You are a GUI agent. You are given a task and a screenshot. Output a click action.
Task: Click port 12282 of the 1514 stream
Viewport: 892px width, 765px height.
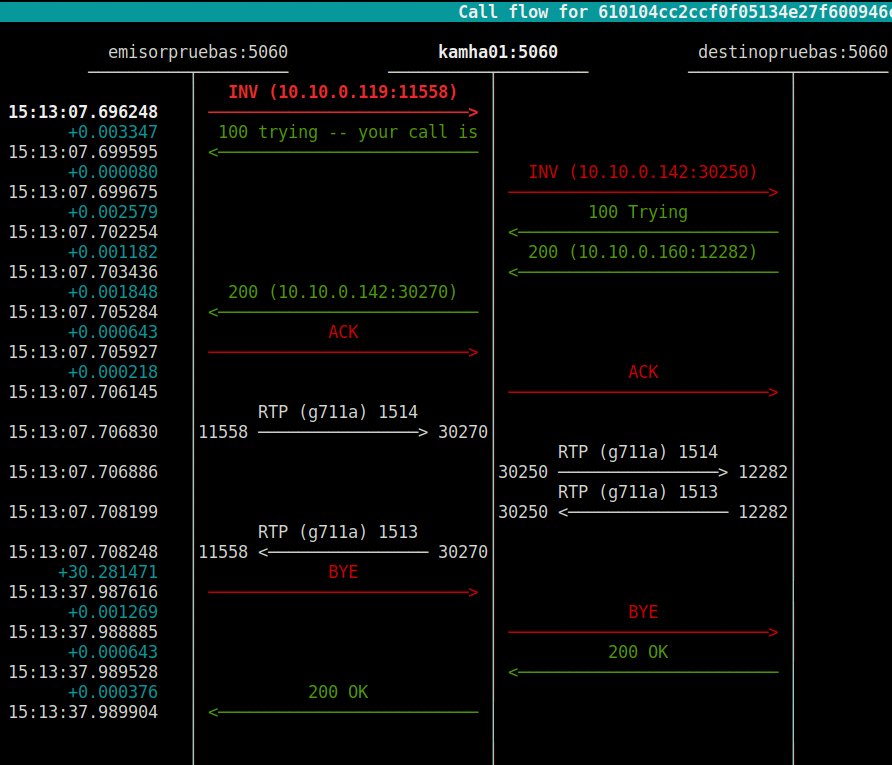[763, 472]
